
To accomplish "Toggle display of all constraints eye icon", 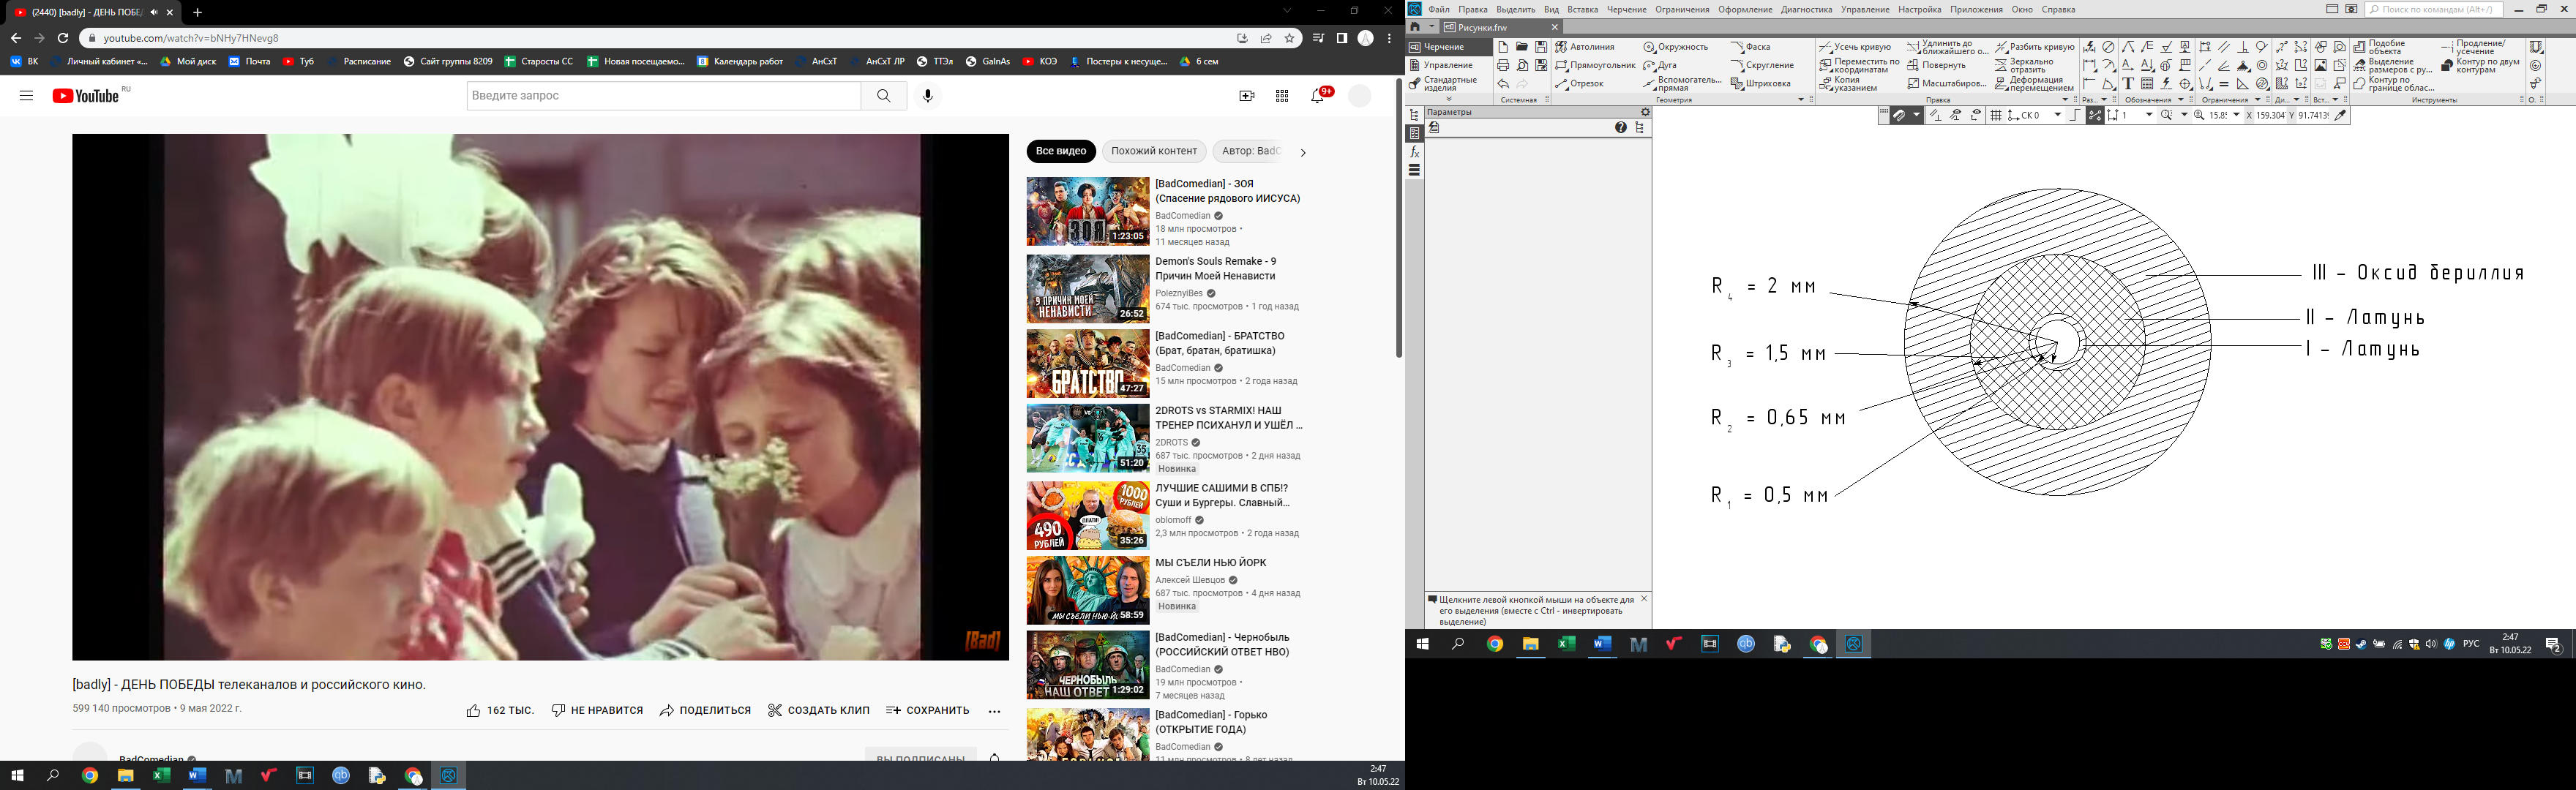I will pyautogui.click(x=1956, y=116).
